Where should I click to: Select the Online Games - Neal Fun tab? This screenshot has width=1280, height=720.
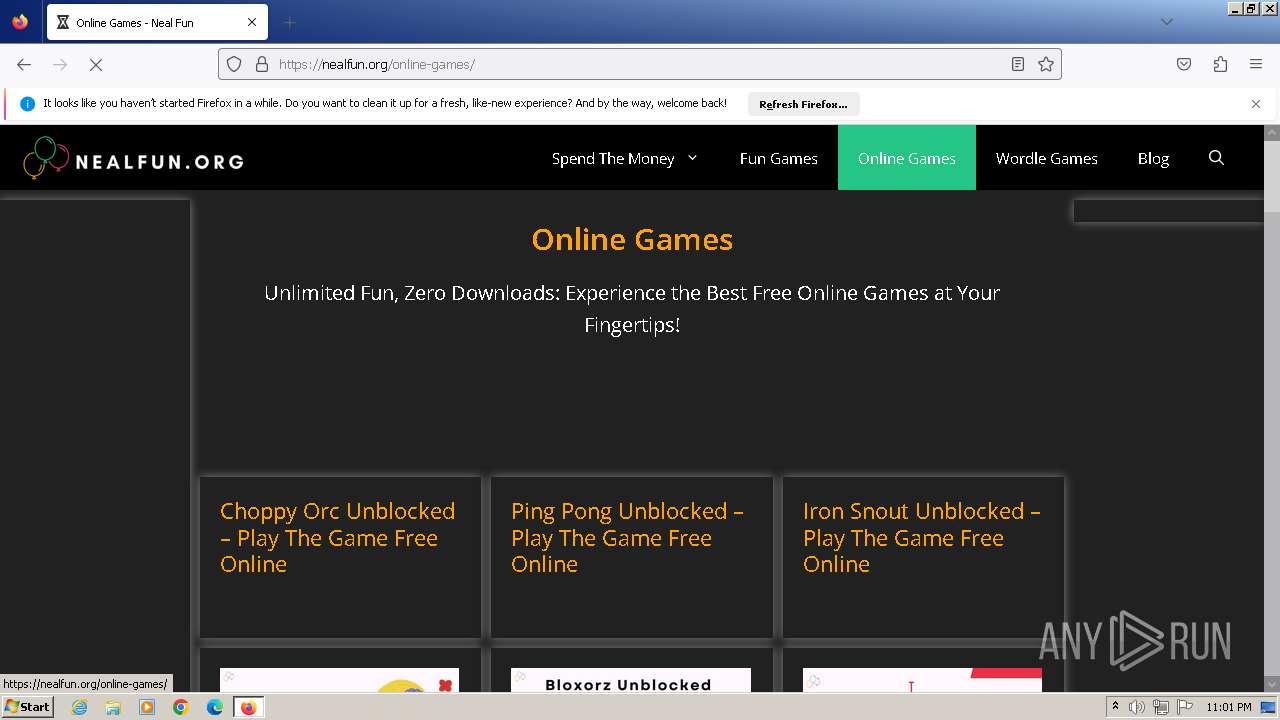(x=156, y=22)
